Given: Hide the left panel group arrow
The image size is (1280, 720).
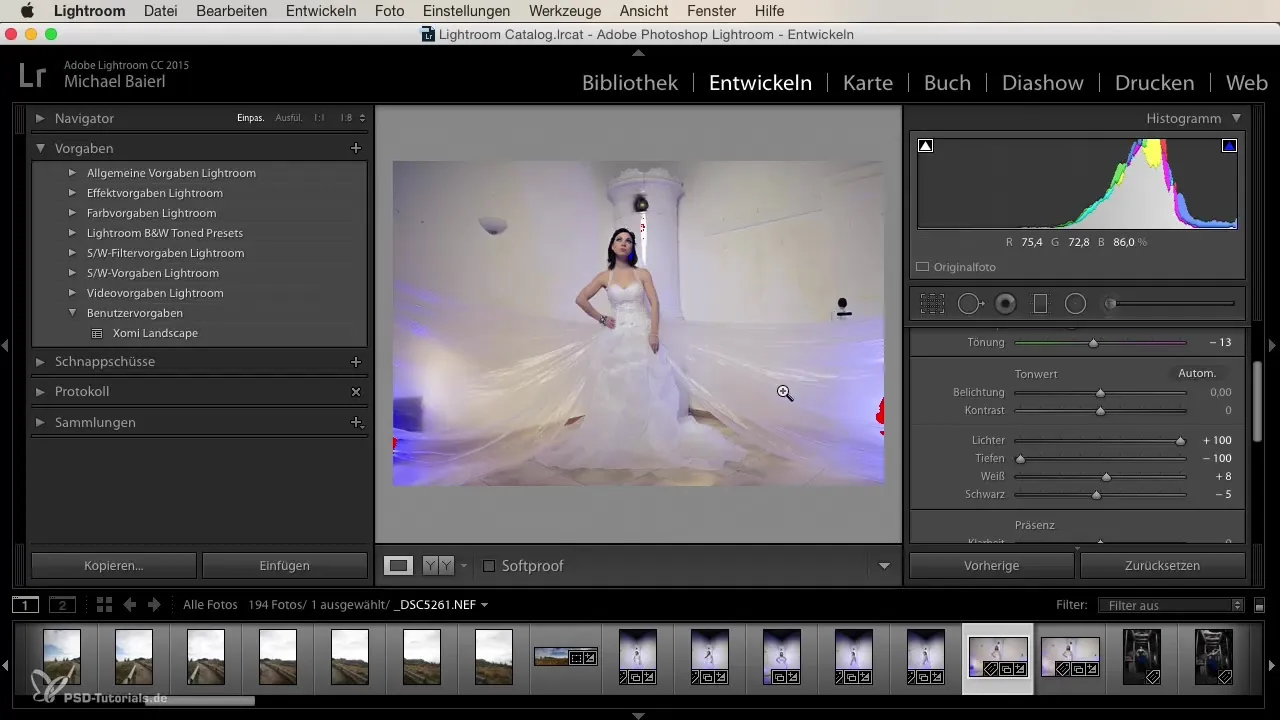Looking at the screenshot, I should point(5,345).
